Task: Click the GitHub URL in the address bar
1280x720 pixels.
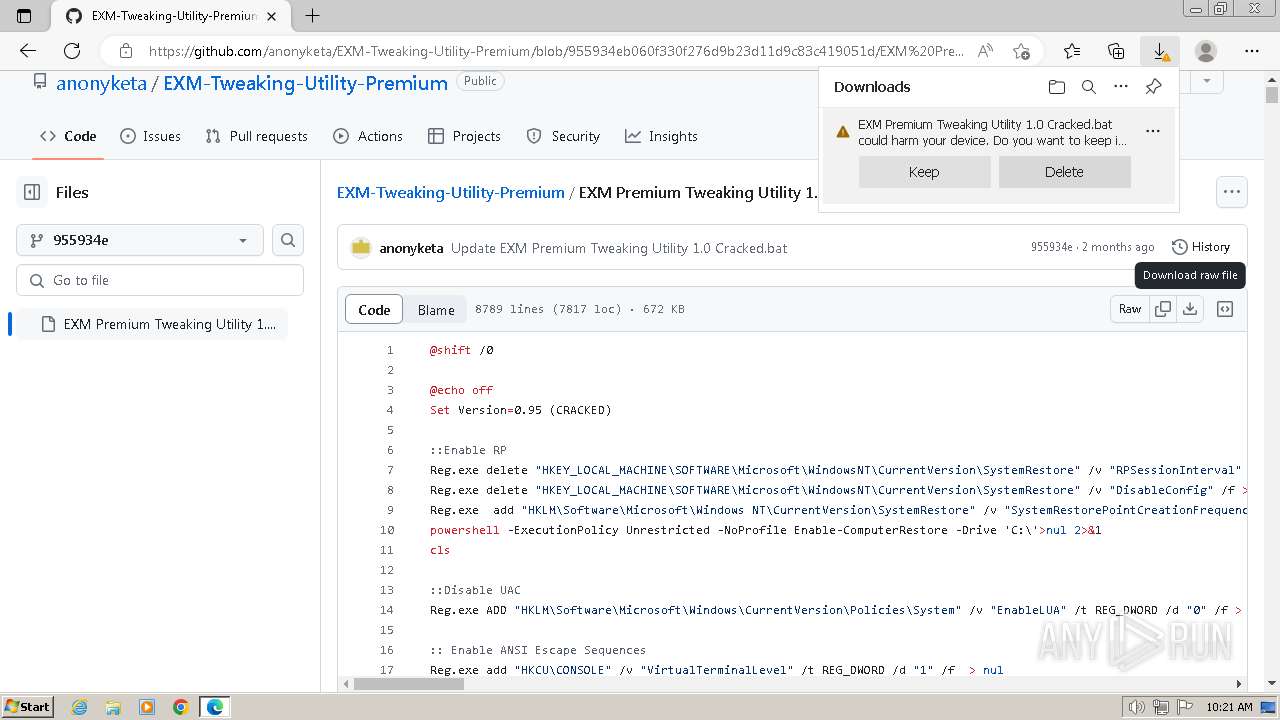Action: 556,51
